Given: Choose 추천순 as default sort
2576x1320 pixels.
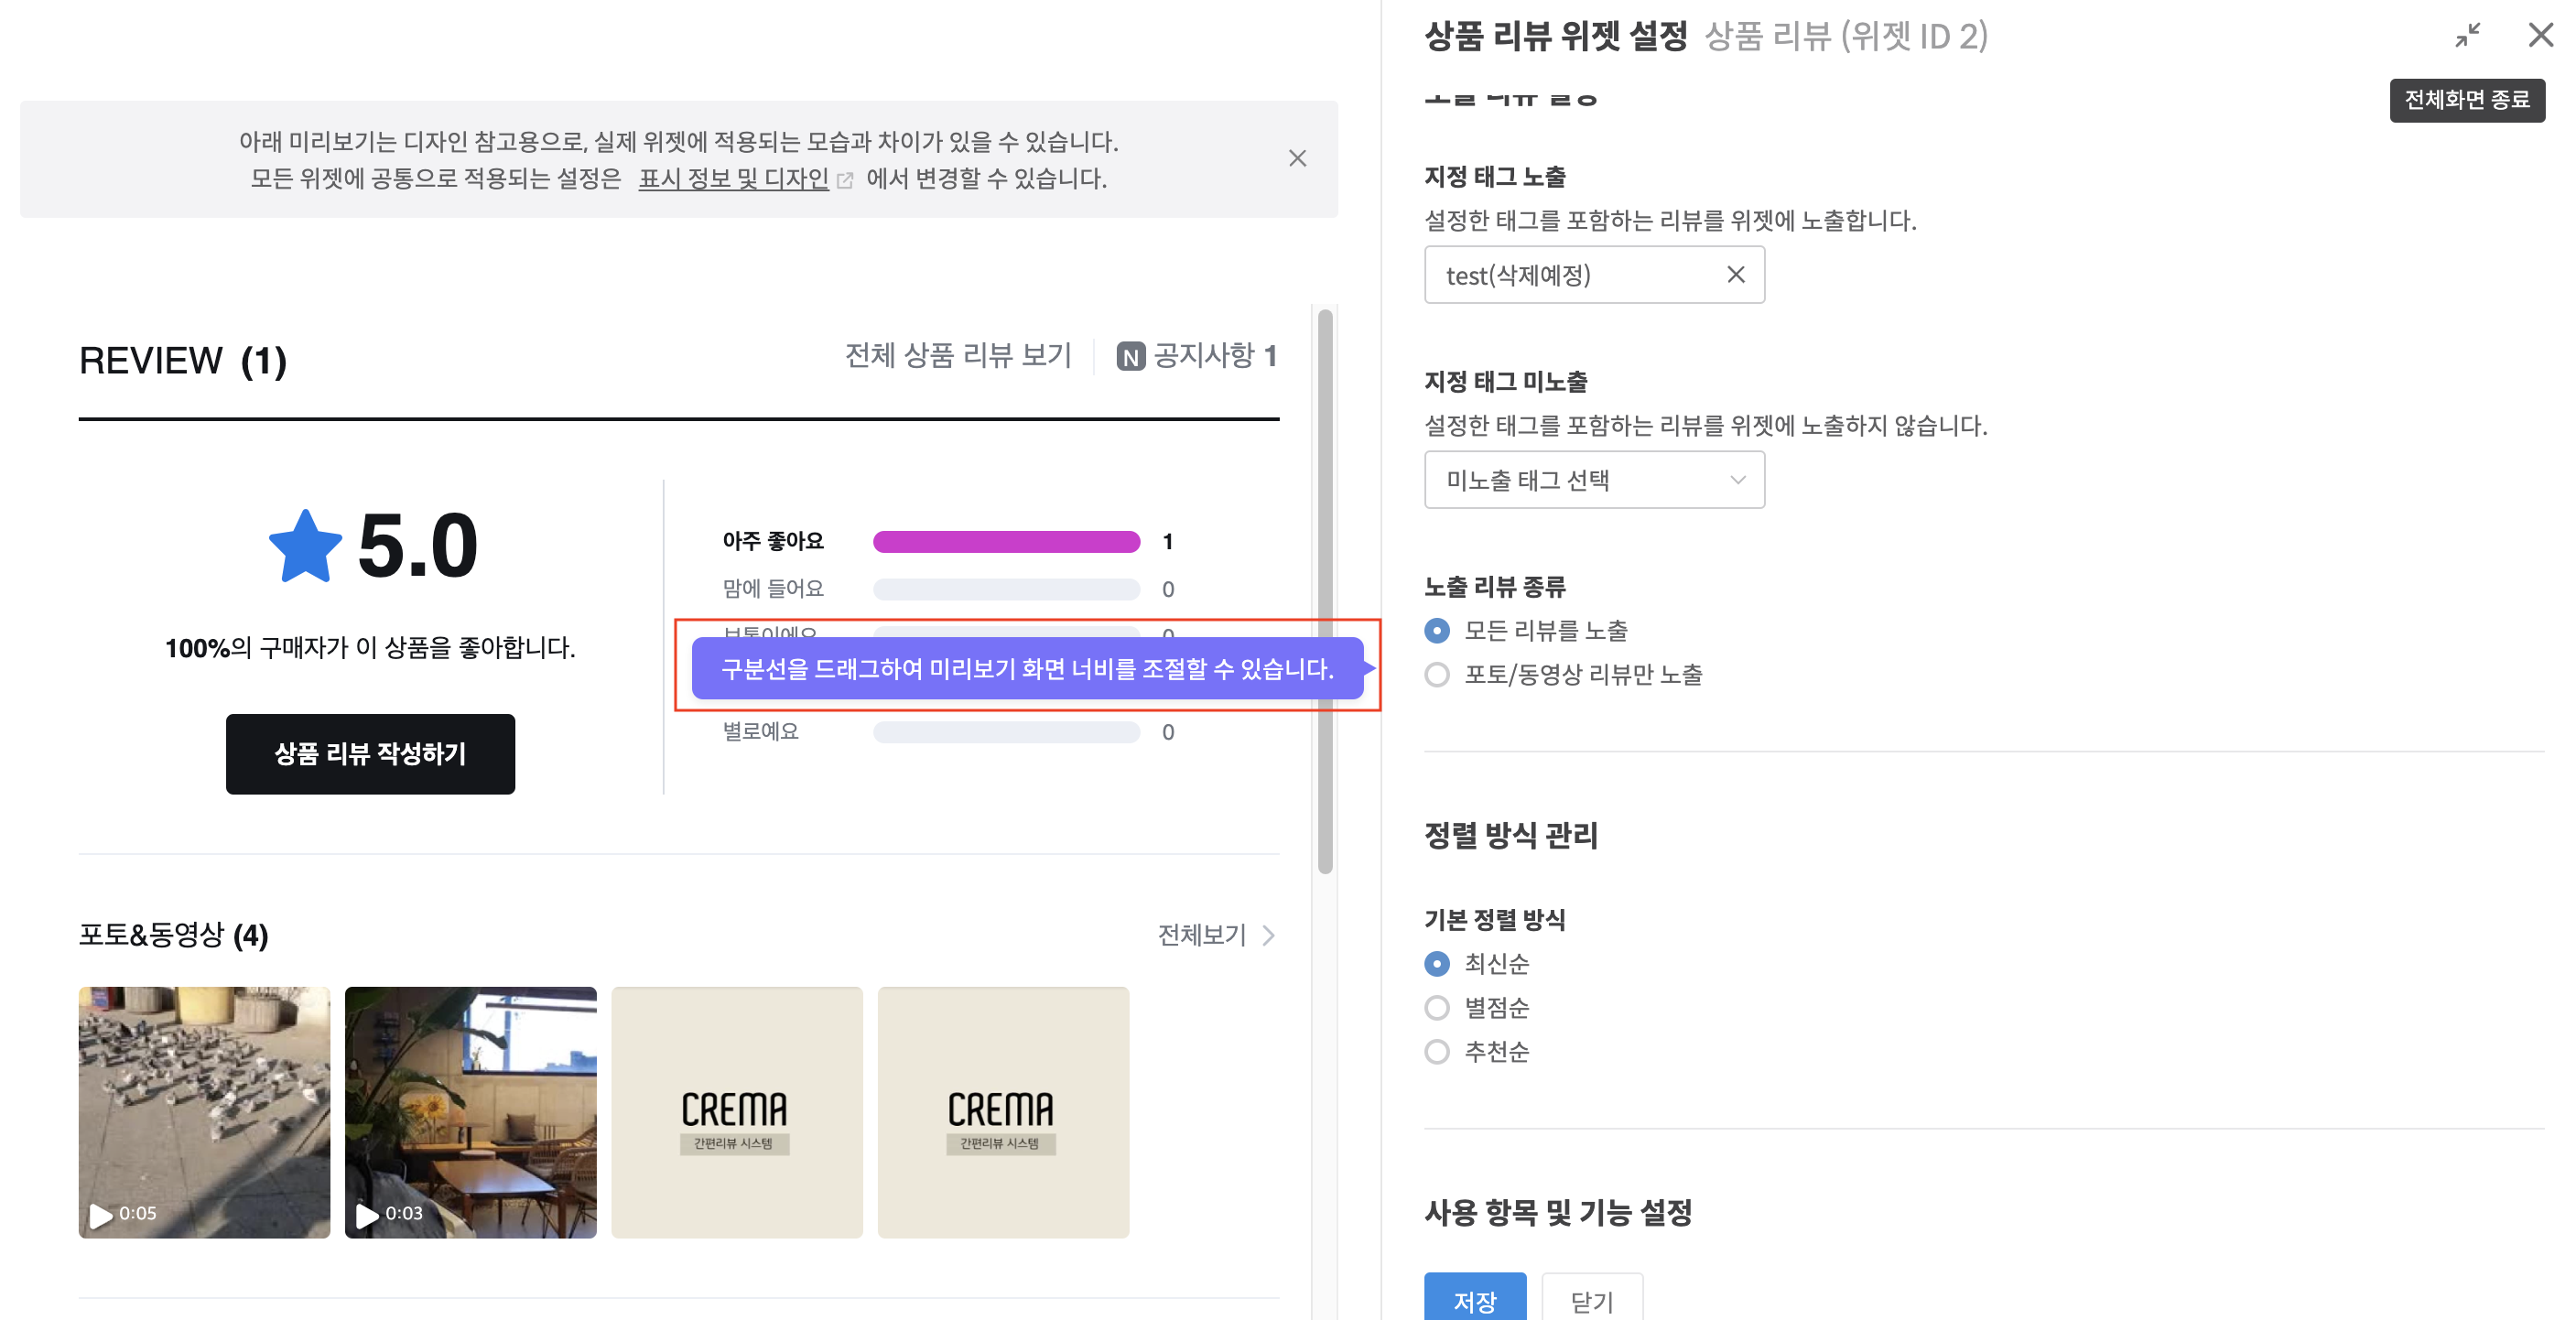Looking at the screenshot, I should pyautogui.click(x=1437, y=1052).
